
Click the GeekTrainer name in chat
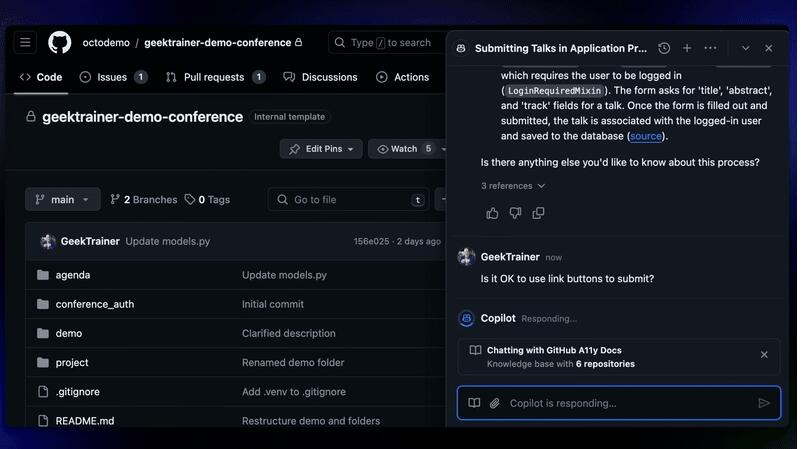[x=510, y=257]
